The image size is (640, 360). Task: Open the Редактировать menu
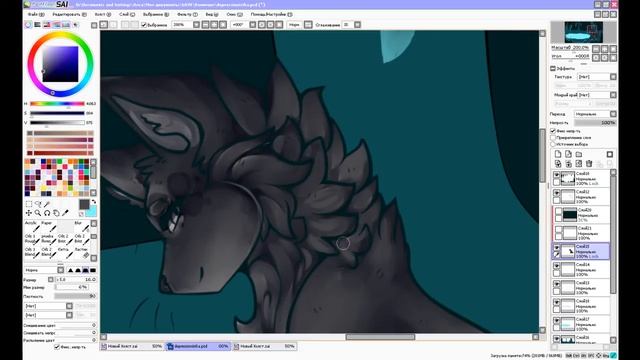[x=69, y=14]
